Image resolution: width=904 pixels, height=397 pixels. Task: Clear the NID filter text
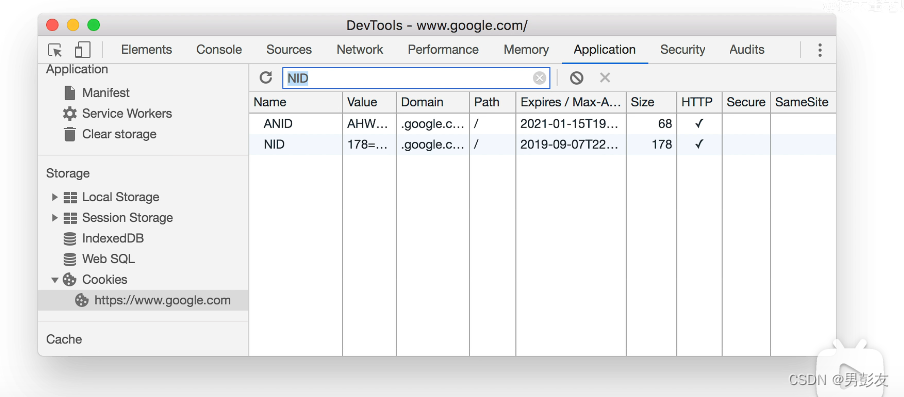[539, 78]
